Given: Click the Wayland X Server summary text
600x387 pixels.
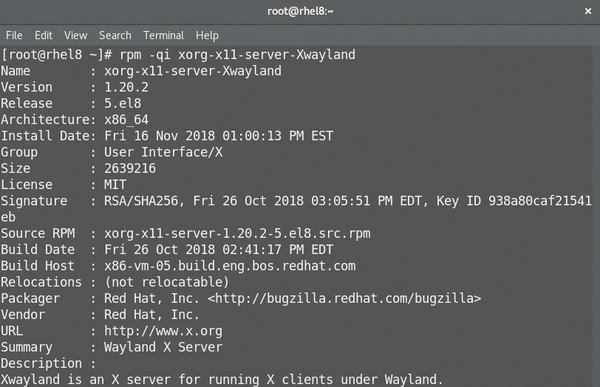Looking at the screenshot, I should [163, 347].
